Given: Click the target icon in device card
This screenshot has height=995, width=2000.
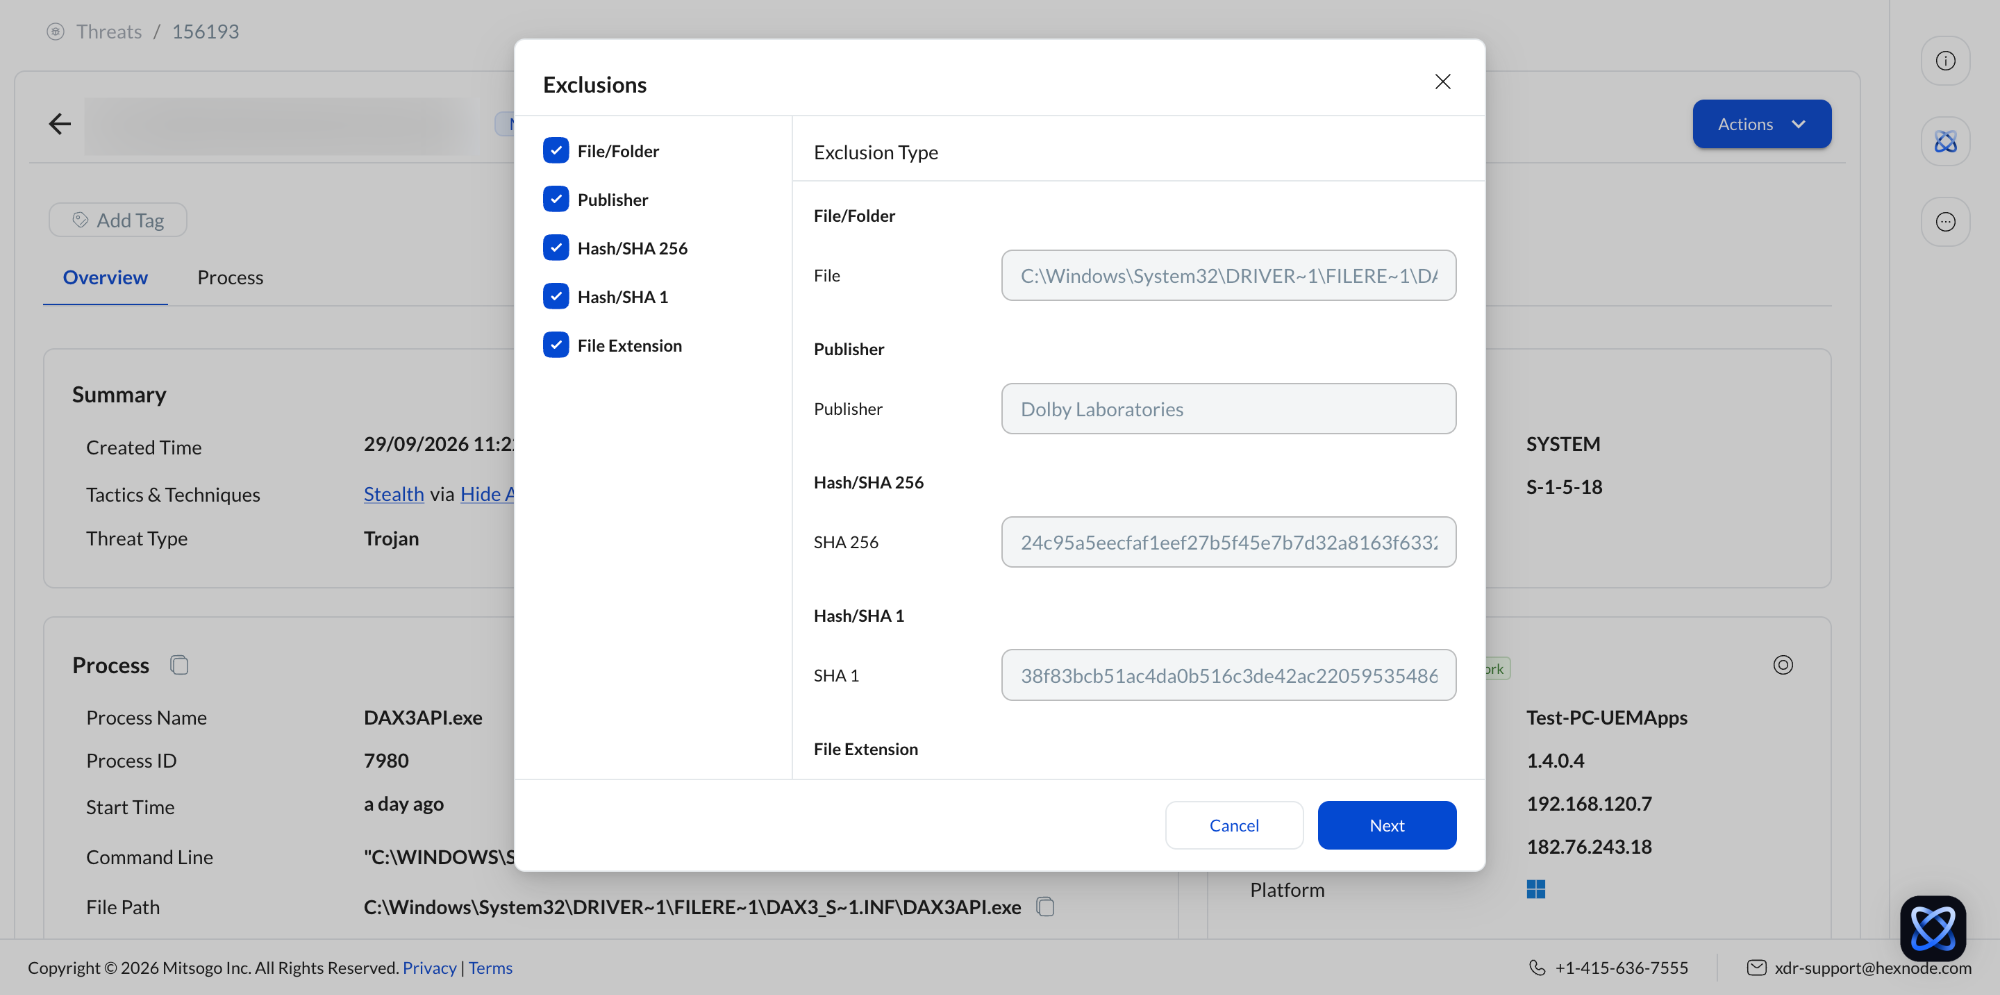Looking at the screenshot, I should click(x=1783, y=665).
